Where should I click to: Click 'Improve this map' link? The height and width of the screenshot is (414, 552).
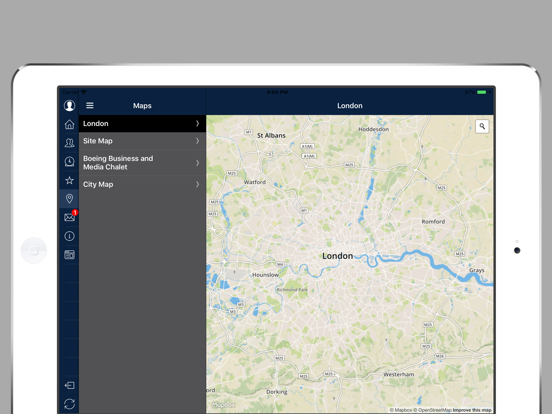point(472,410)
